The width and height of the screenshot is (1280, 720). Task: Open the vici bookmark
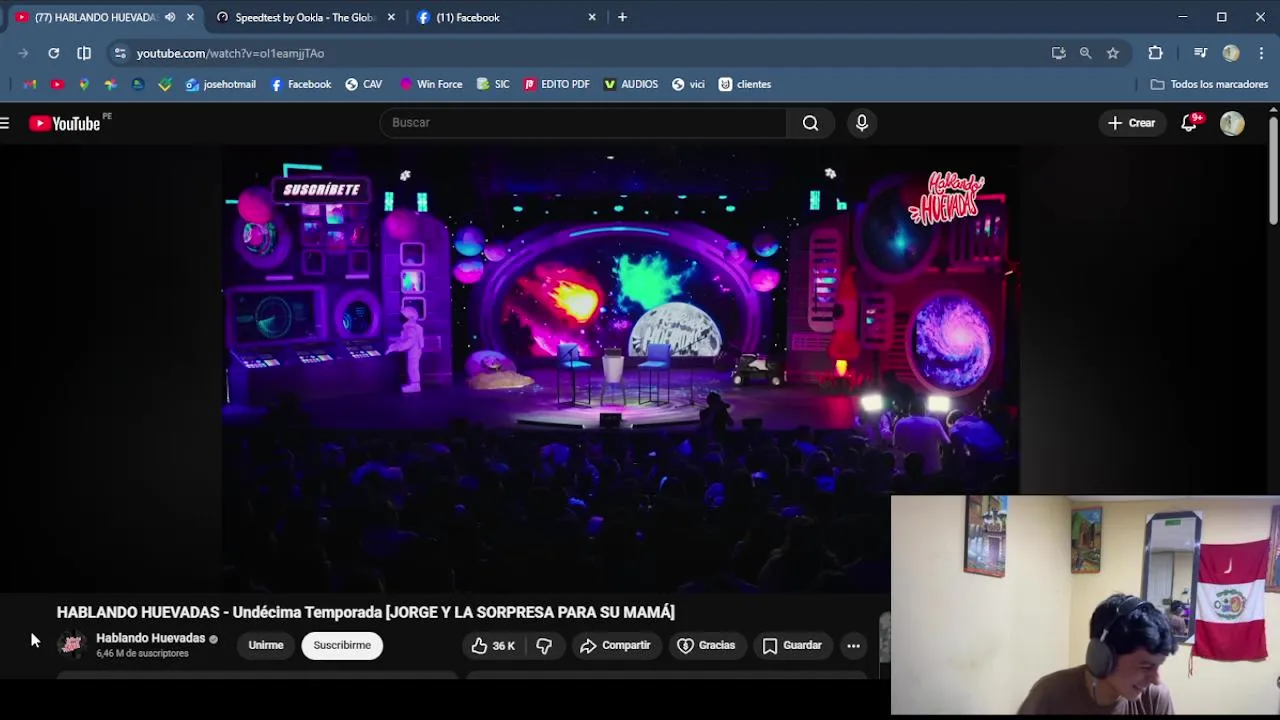(689, 84)
